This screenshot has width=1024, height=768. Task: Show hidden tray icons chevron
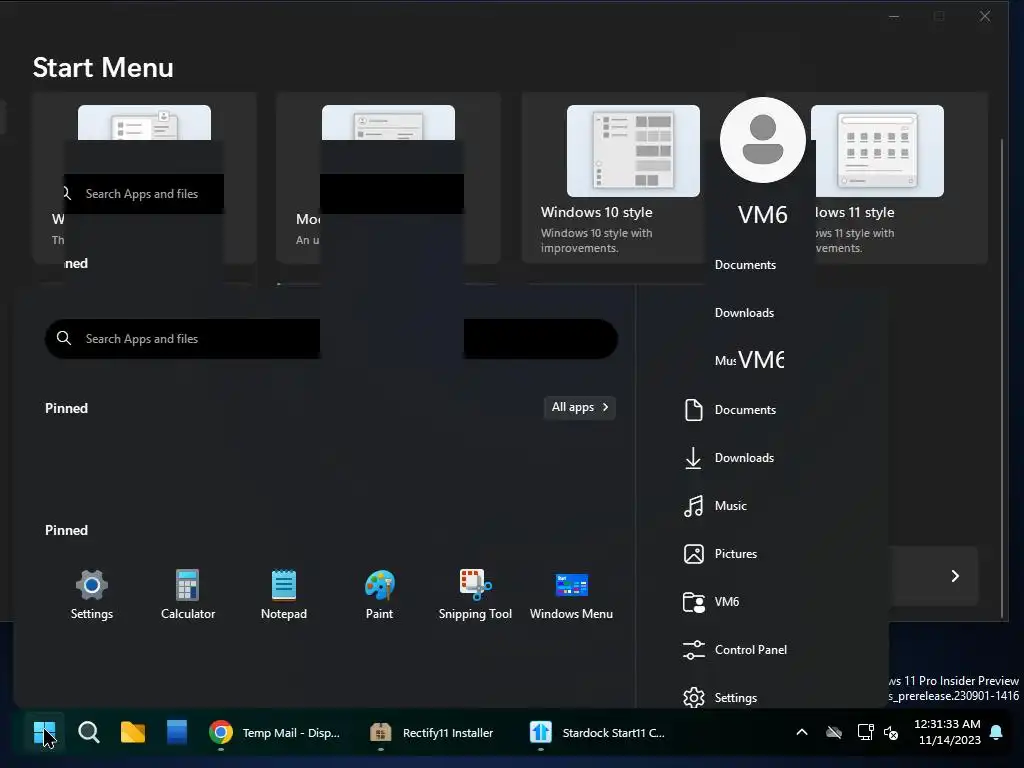[x=802, y=733]
